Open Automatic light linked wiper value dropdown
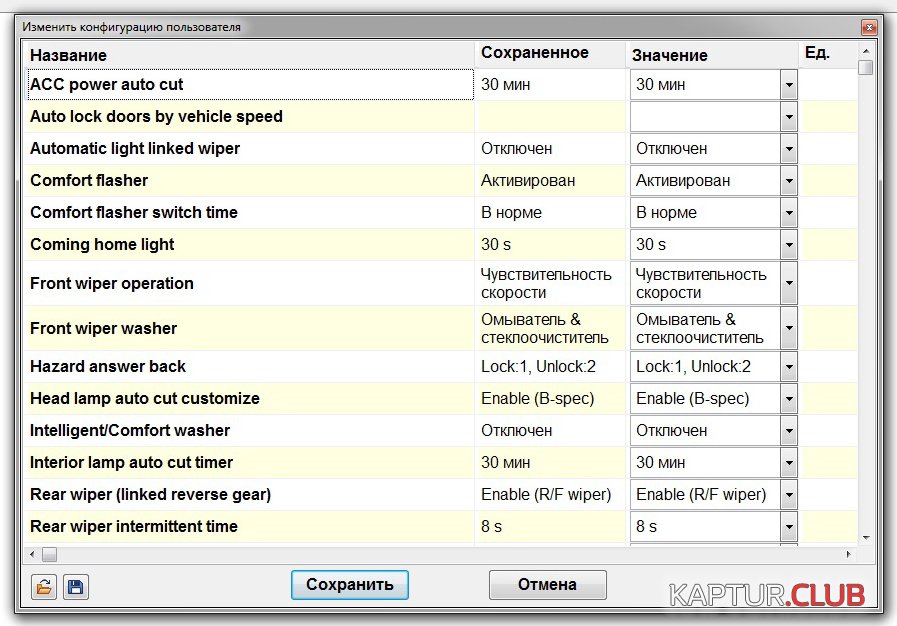The width and height of the screenshot is (897, 626). point(789,149)
